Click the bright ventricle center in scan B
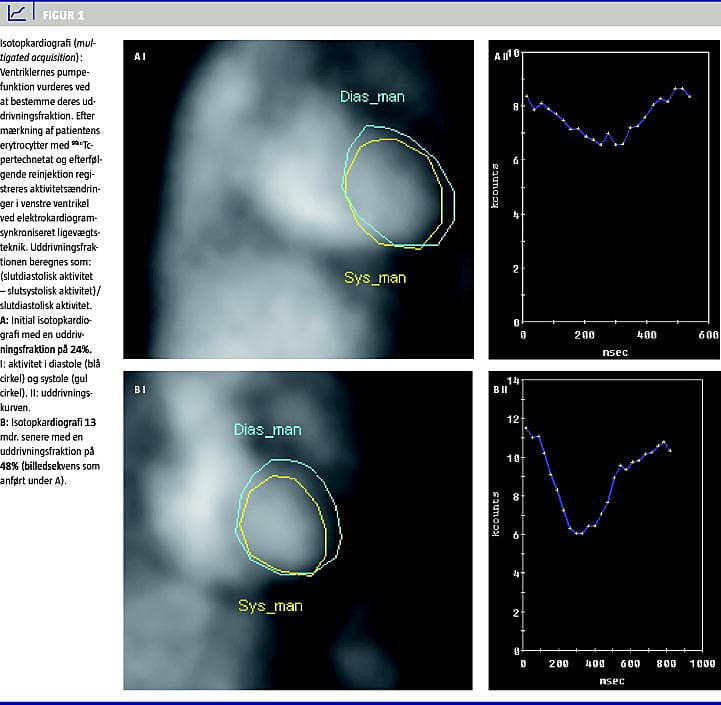721x705 pixels. point(282,525)
